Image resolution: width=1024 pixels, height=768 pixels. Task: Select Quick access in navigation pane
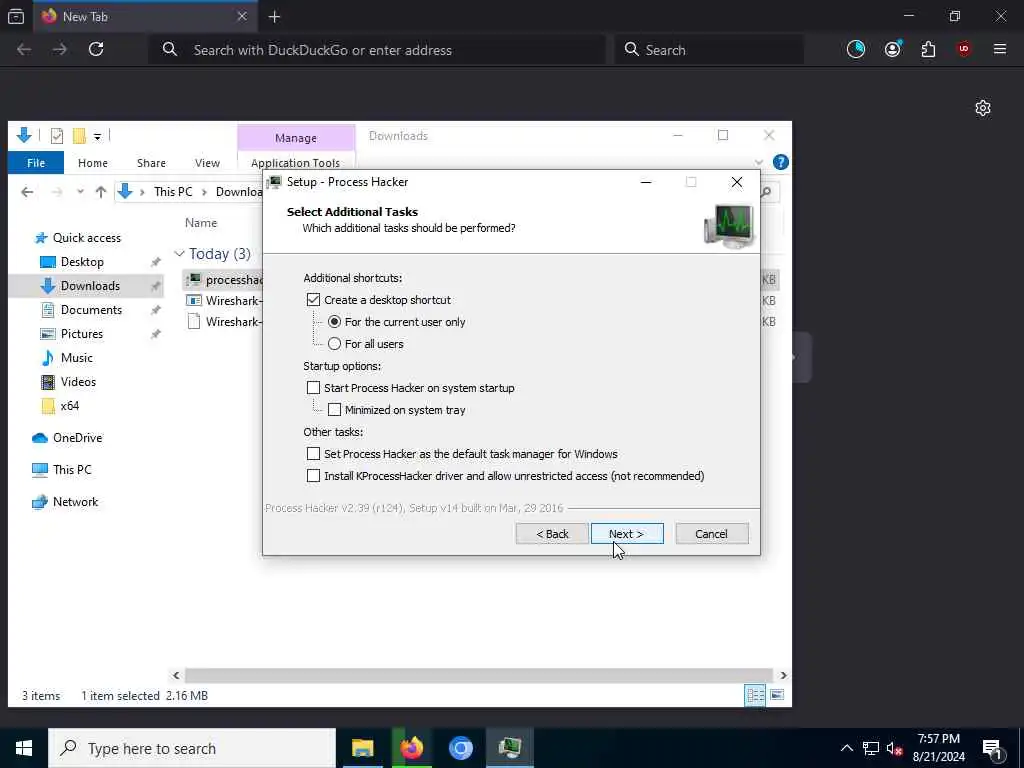pyautogui.click(x=86, y=238)
